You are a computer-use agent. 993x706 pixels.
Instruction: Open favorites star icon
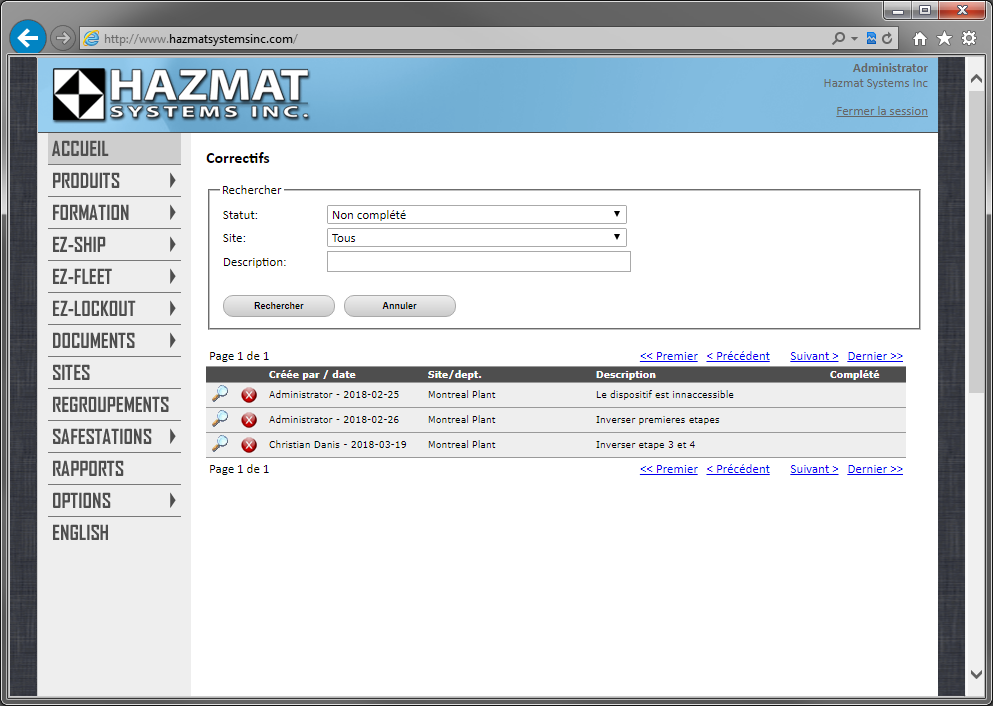tap(944, 39)
